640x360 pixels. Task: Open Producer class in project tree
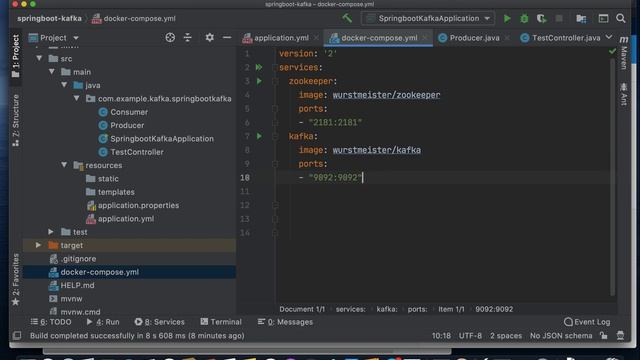coord(127,125)
